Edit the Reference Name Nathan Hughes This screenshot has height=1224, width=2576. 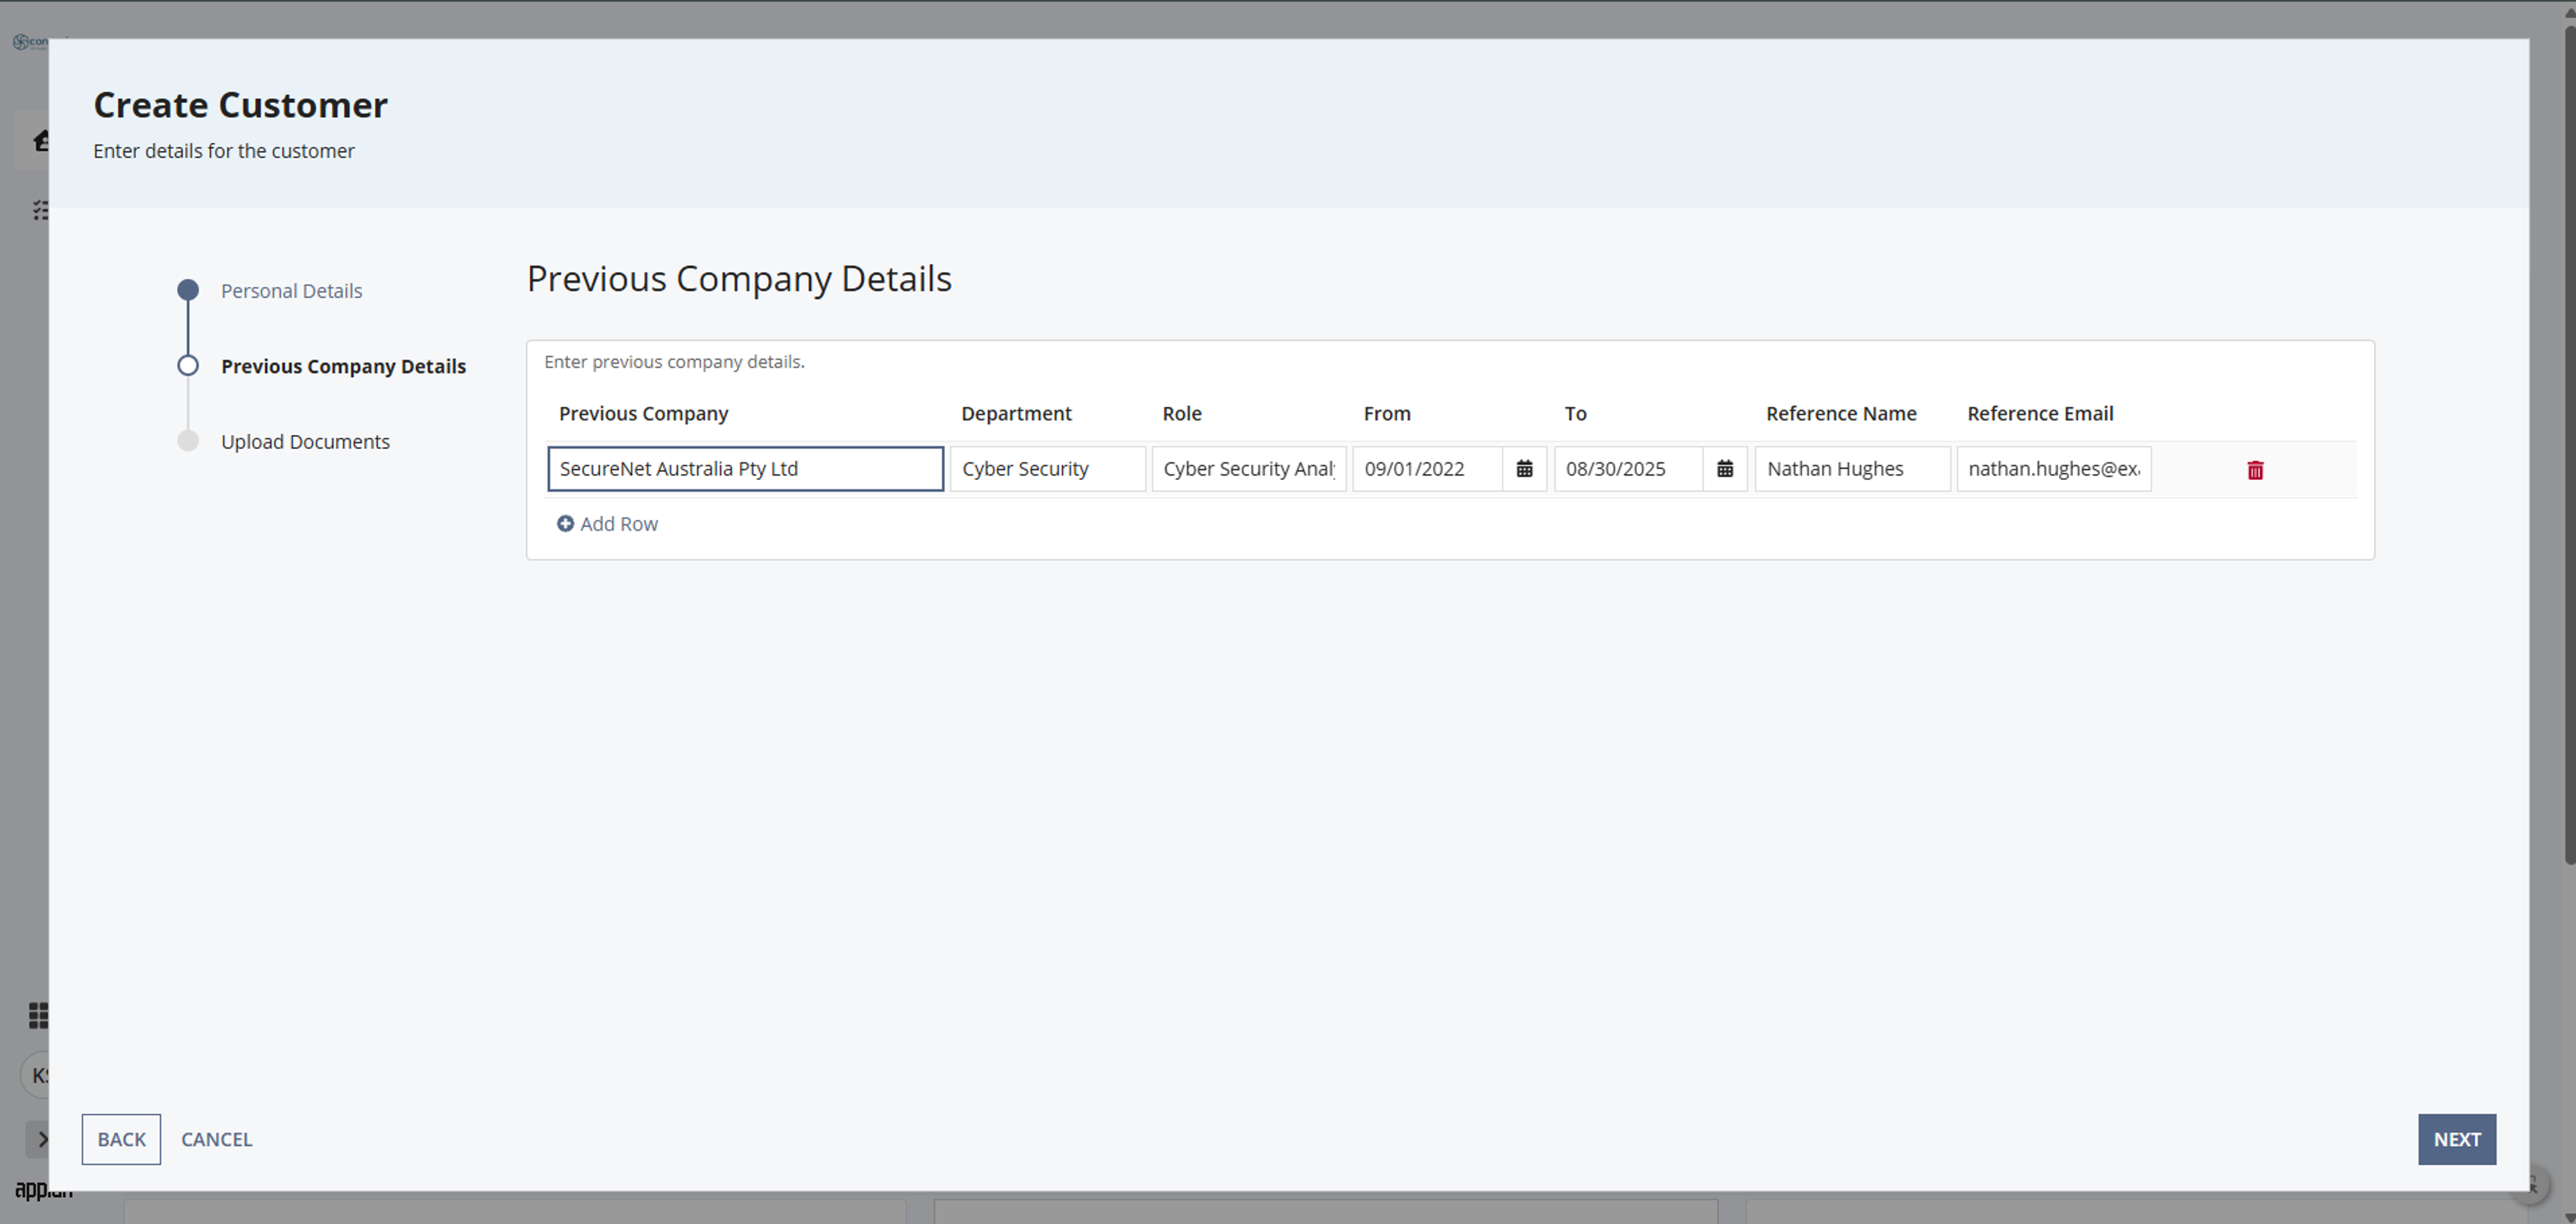point(1852,469)
